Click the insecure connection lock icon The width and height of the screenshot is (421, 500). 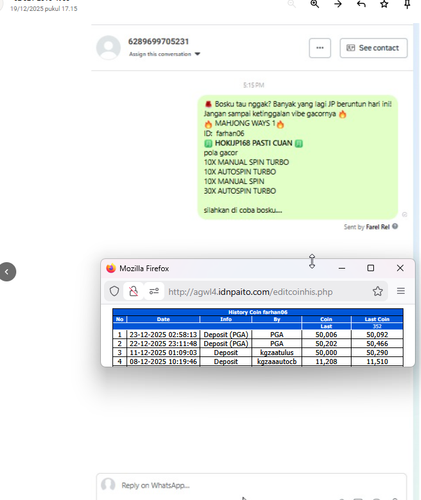pos(134,291)
